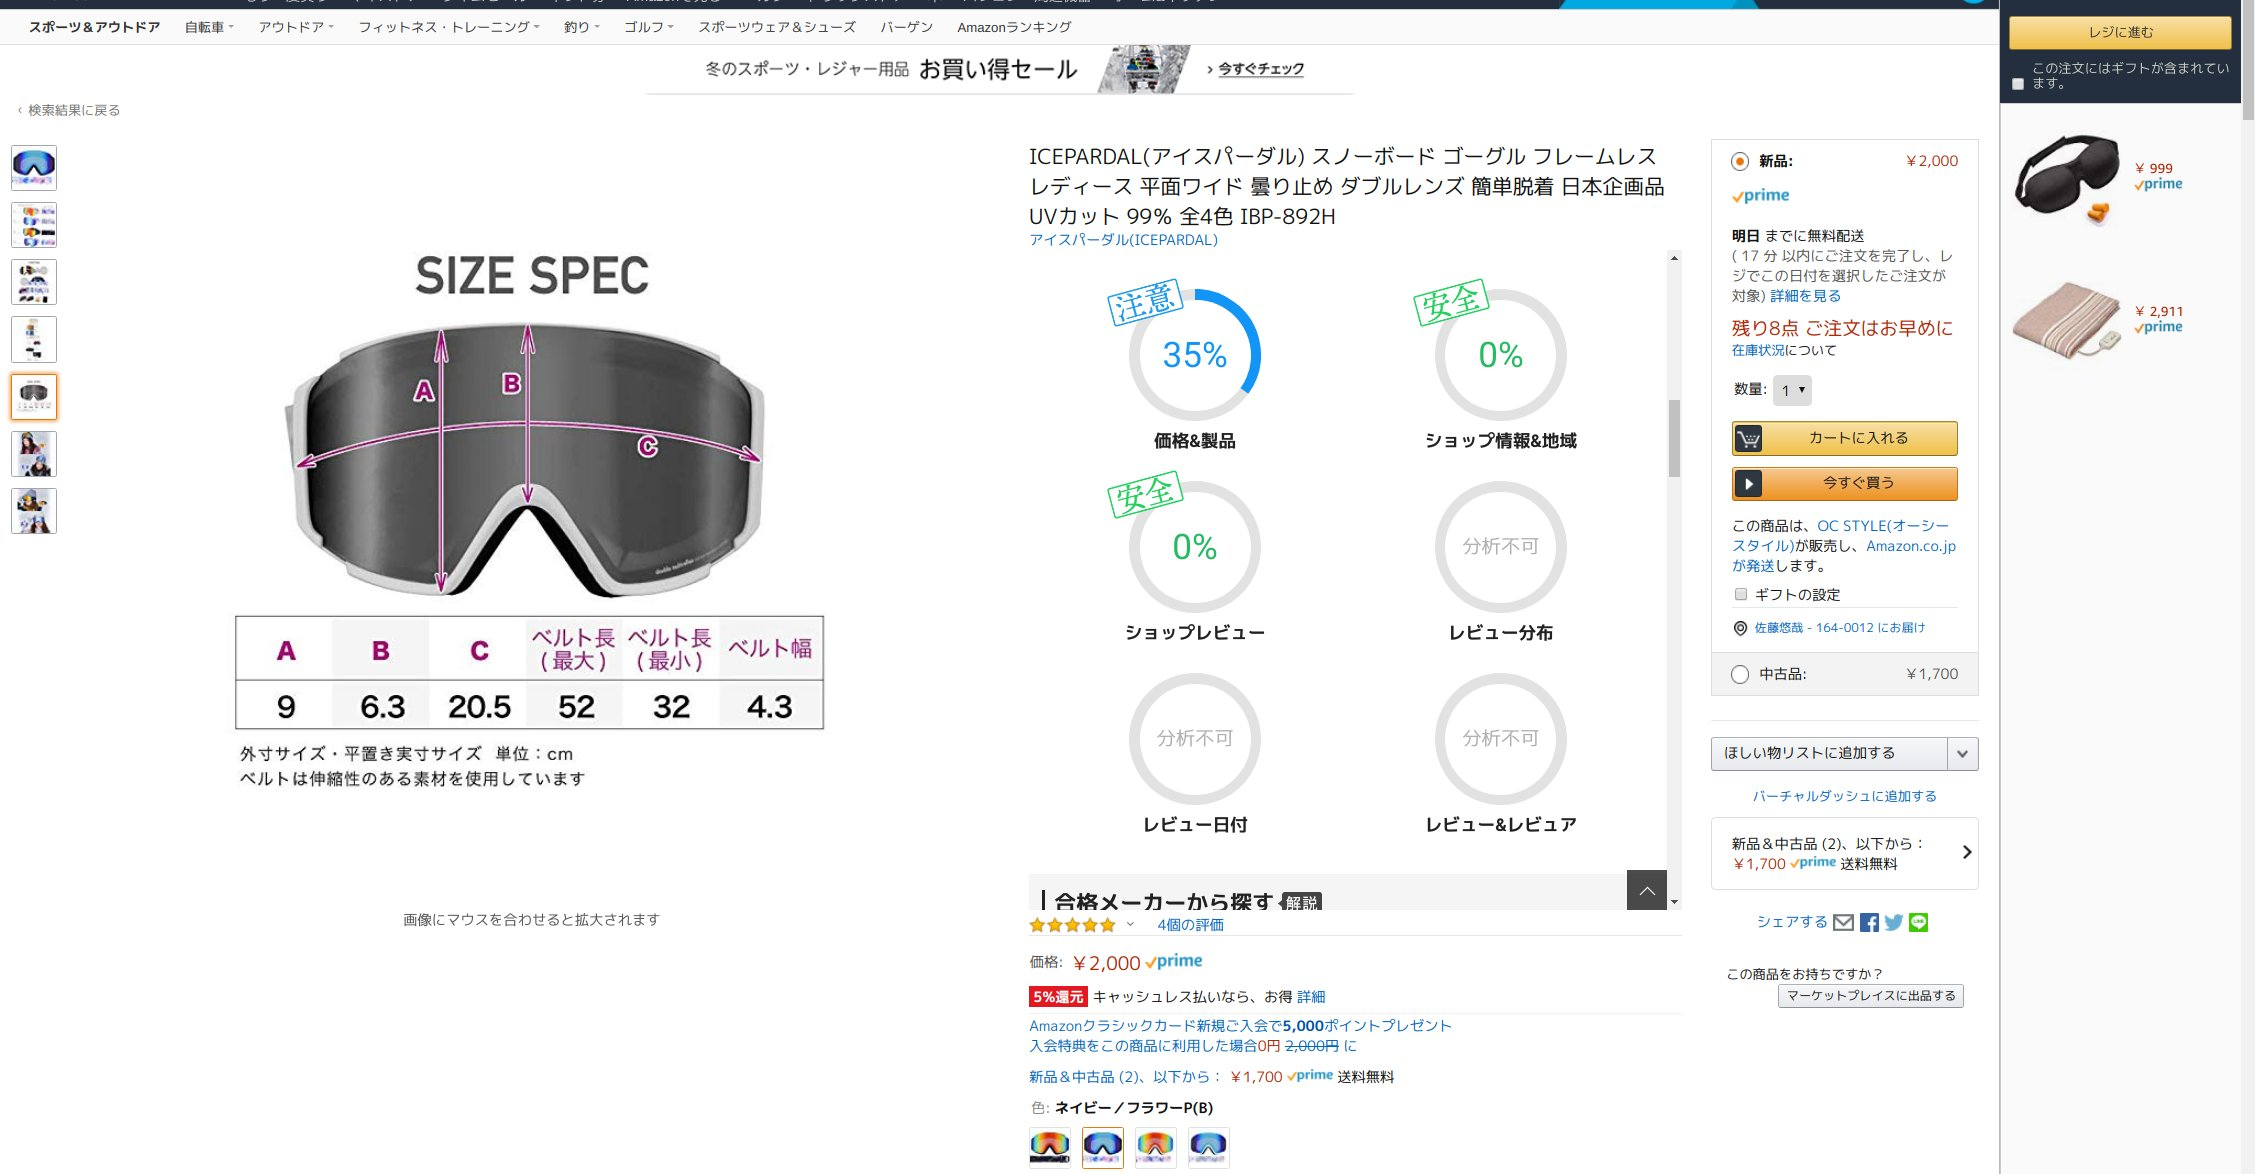Screen dimensions: 2255x1174
Task: Click the scroll-to-top arrow in the analysis panel
Action: coord(1646,890)
